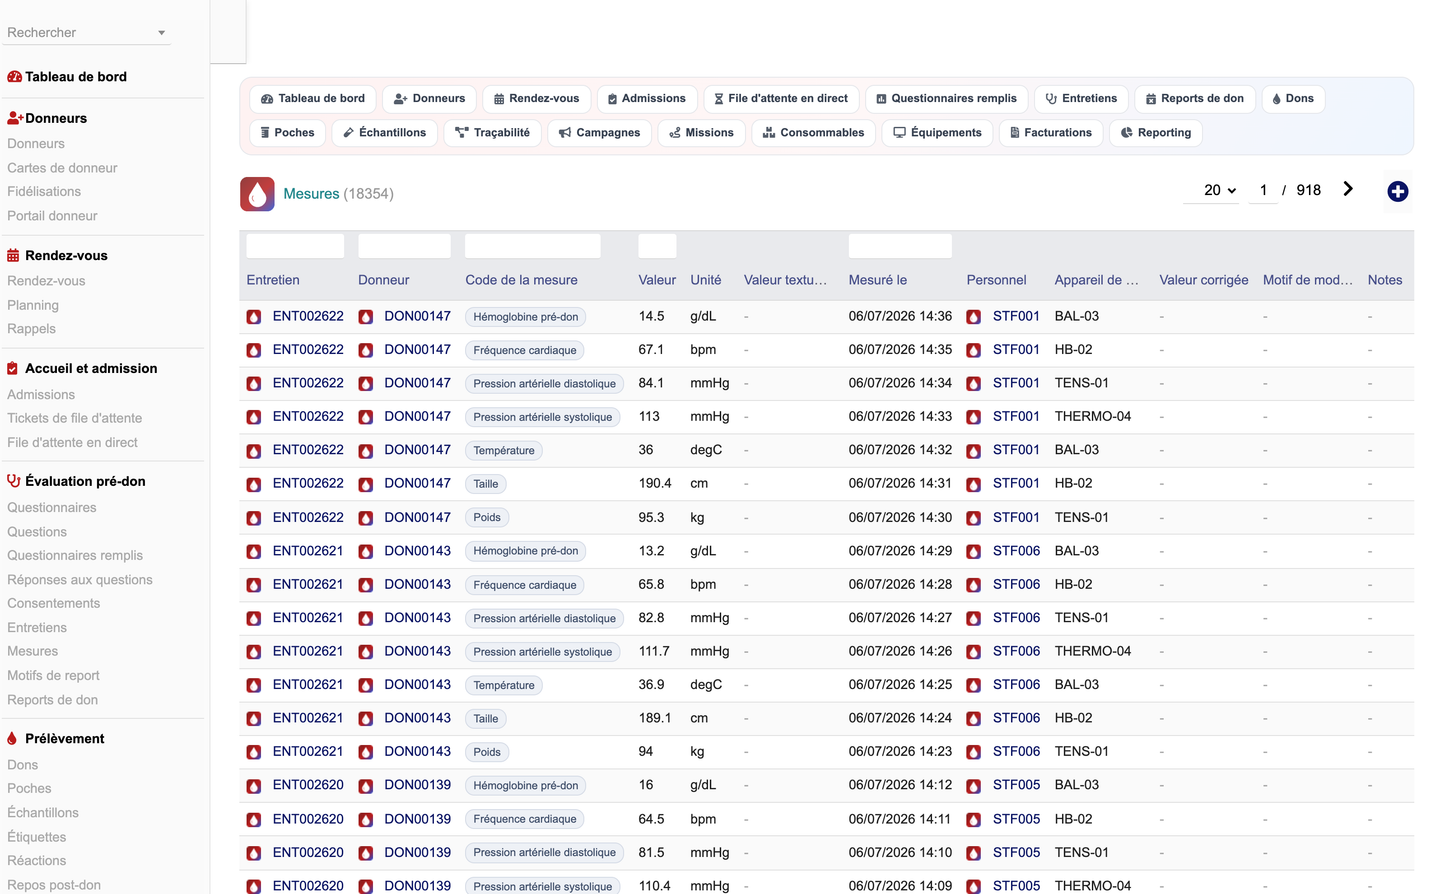Open Traçabilité from the top toolbar
This screenshot has width=1445, height=894.
click(x=492, y=133)
